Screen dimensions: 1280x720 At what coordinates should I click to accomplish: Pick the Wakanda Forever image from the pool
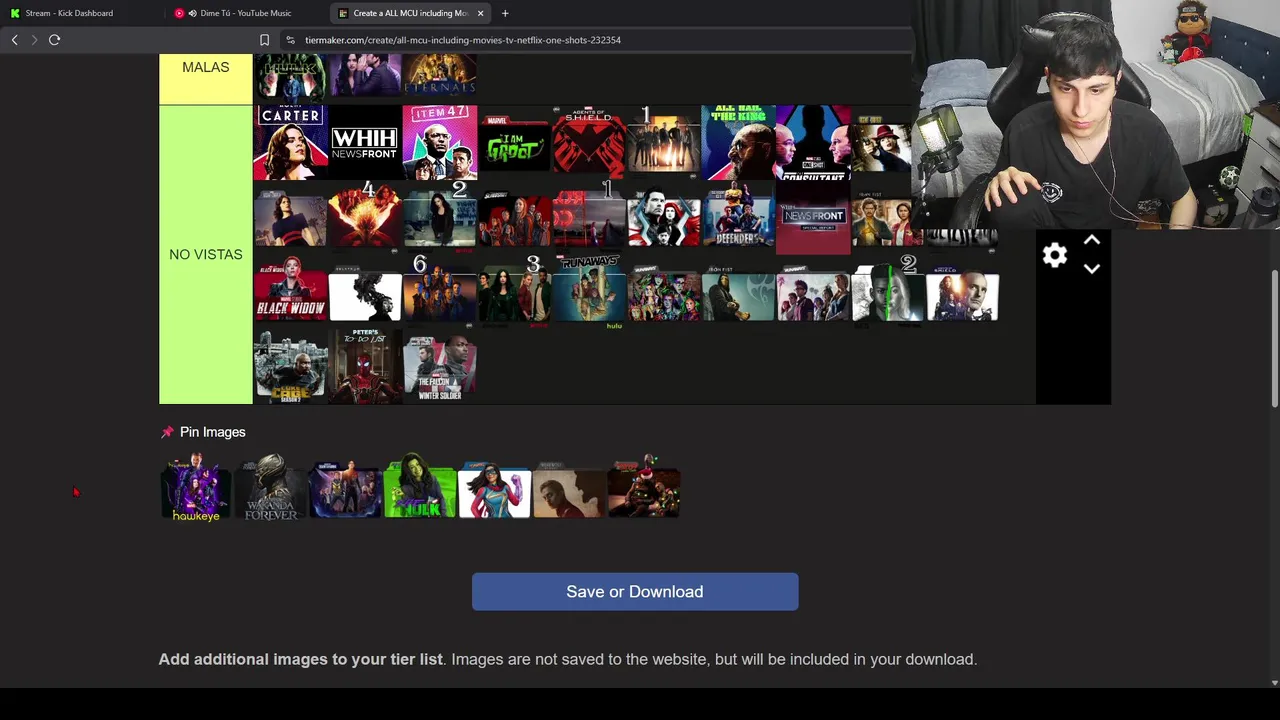[271, 487]
